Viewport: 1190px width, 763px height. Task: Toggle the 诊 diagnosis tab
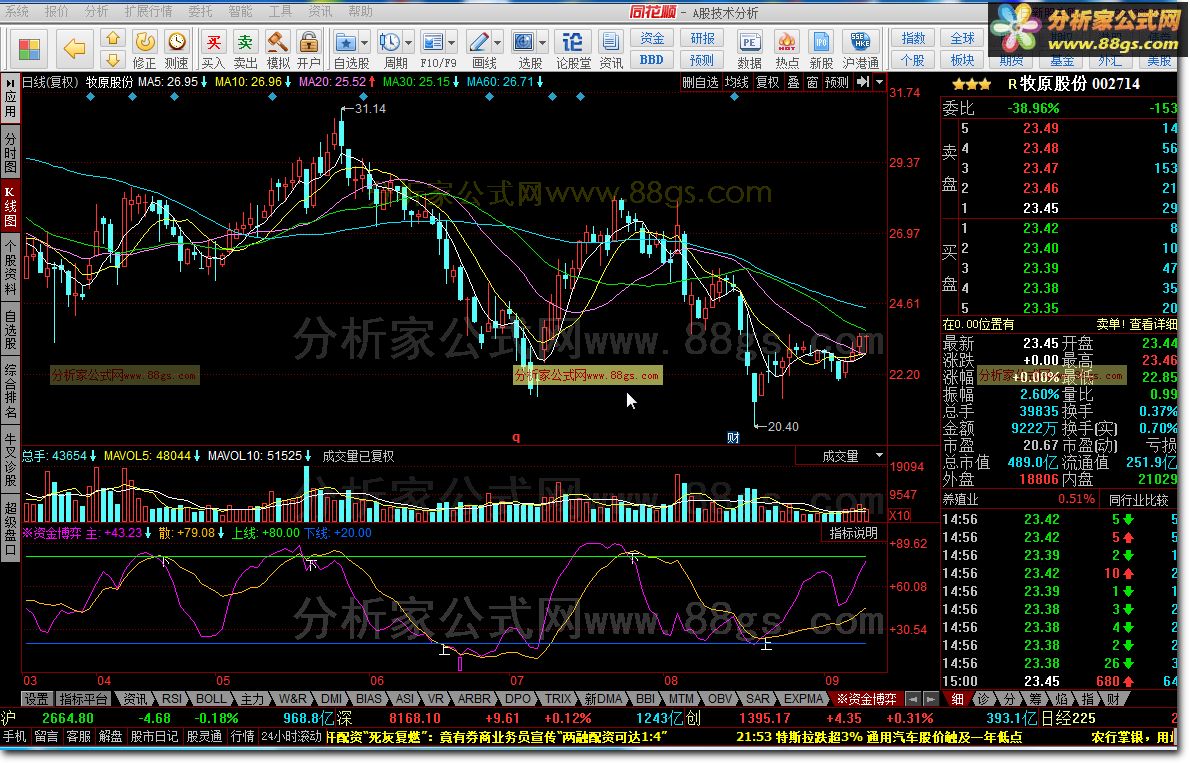pyautogui.click(x=984, y=699)
